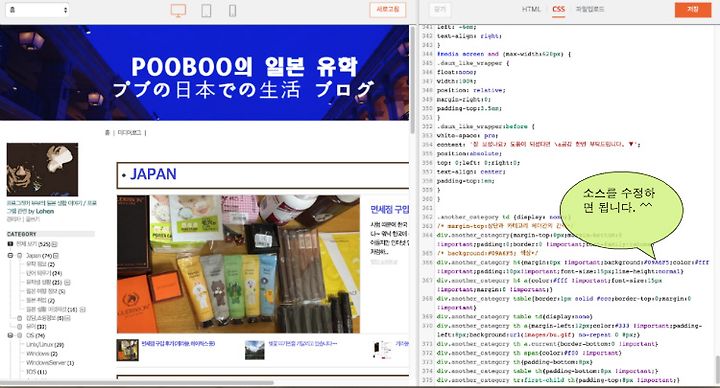Click the .daum_like_wrapper:before line in the code
The image size is (720, 388).
tap(485, 126)
